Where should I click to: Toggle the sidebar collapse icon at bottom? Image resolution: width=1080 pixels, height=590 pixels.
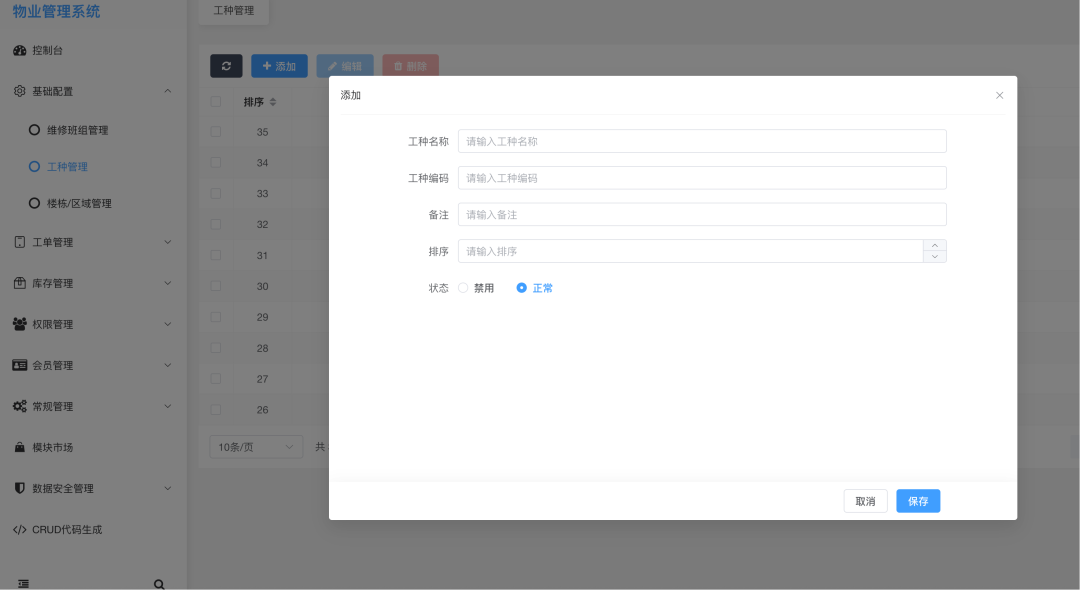tap(23, 584)
